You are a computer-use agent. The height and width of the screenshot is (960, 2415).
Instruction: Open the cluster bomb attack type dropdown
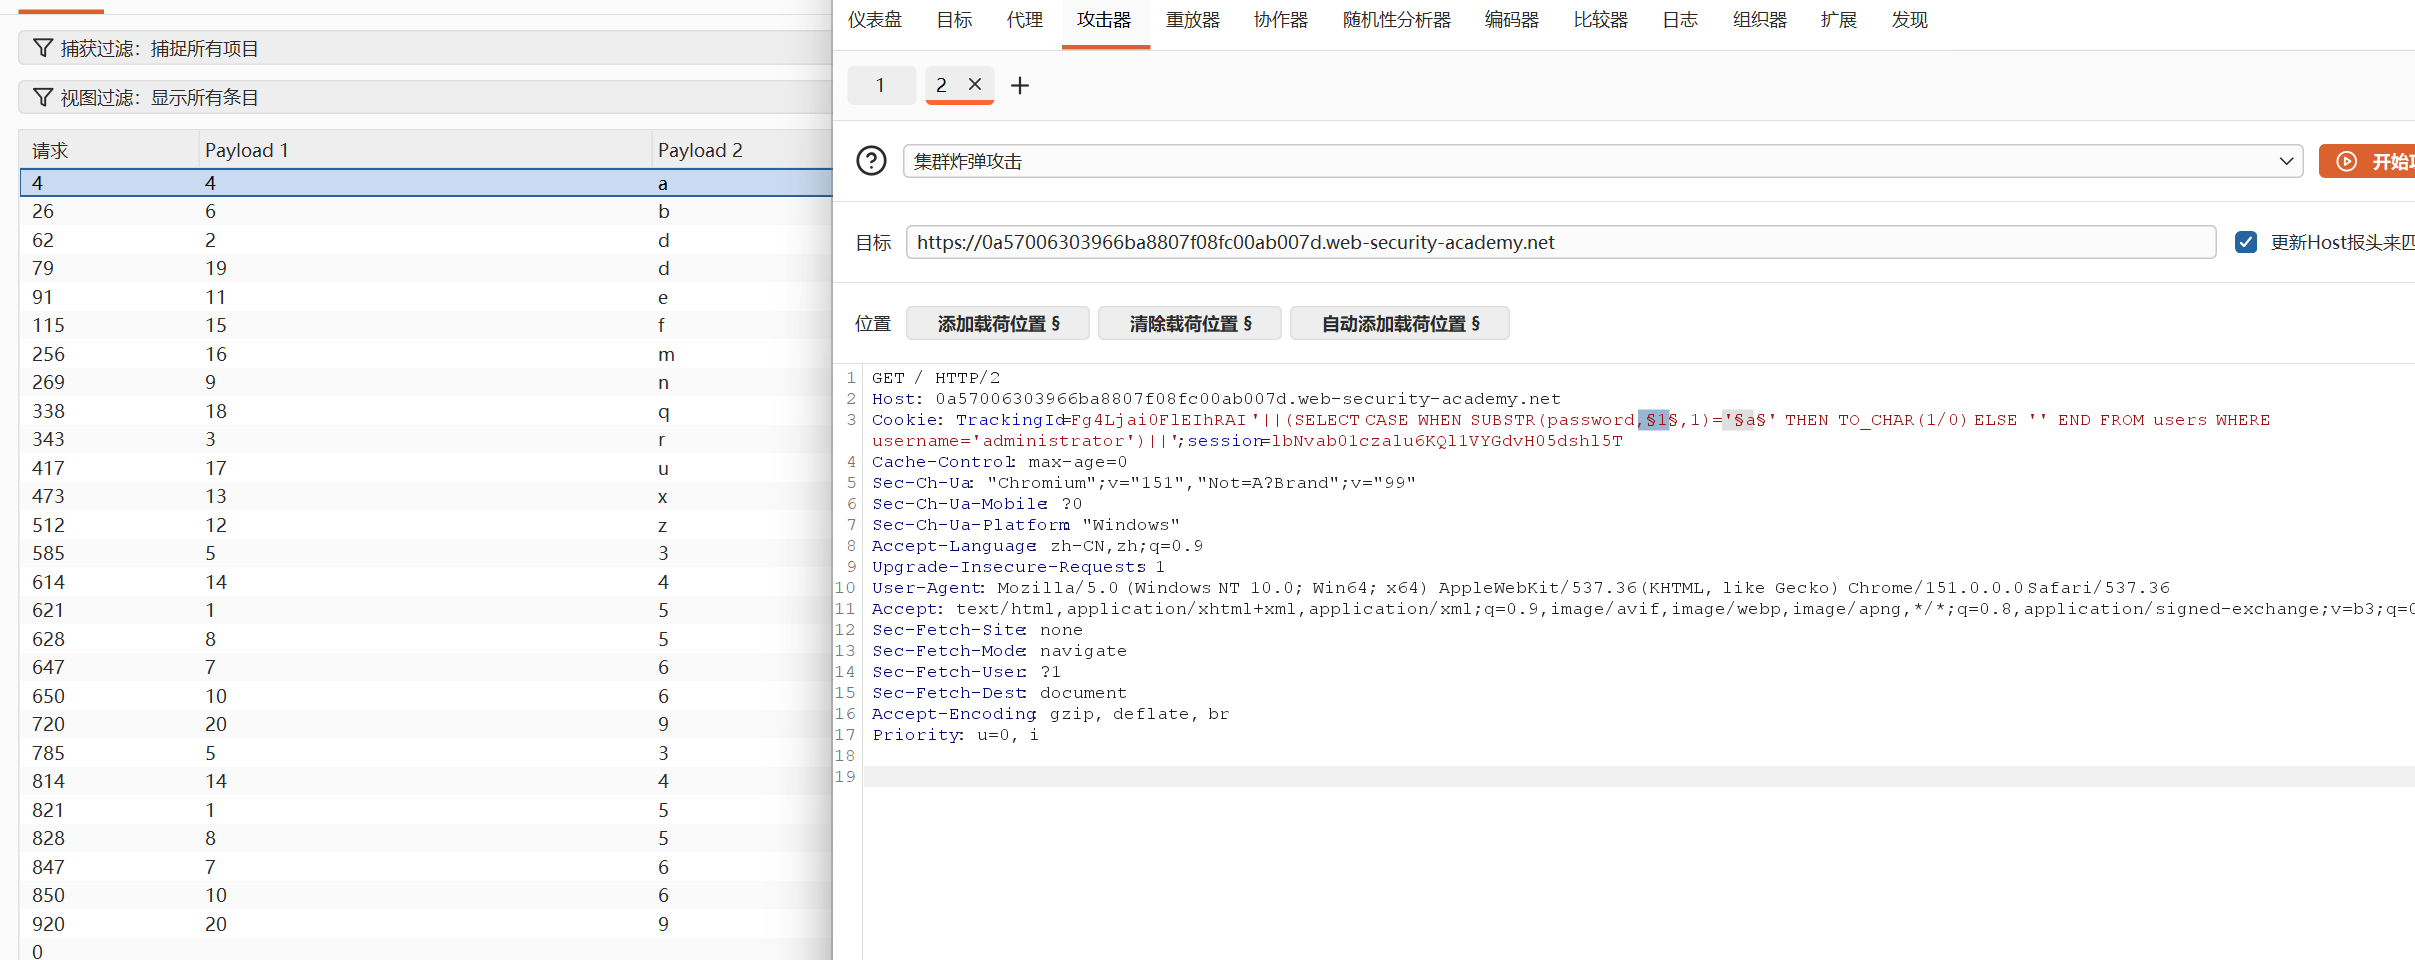coord(1603,161)
